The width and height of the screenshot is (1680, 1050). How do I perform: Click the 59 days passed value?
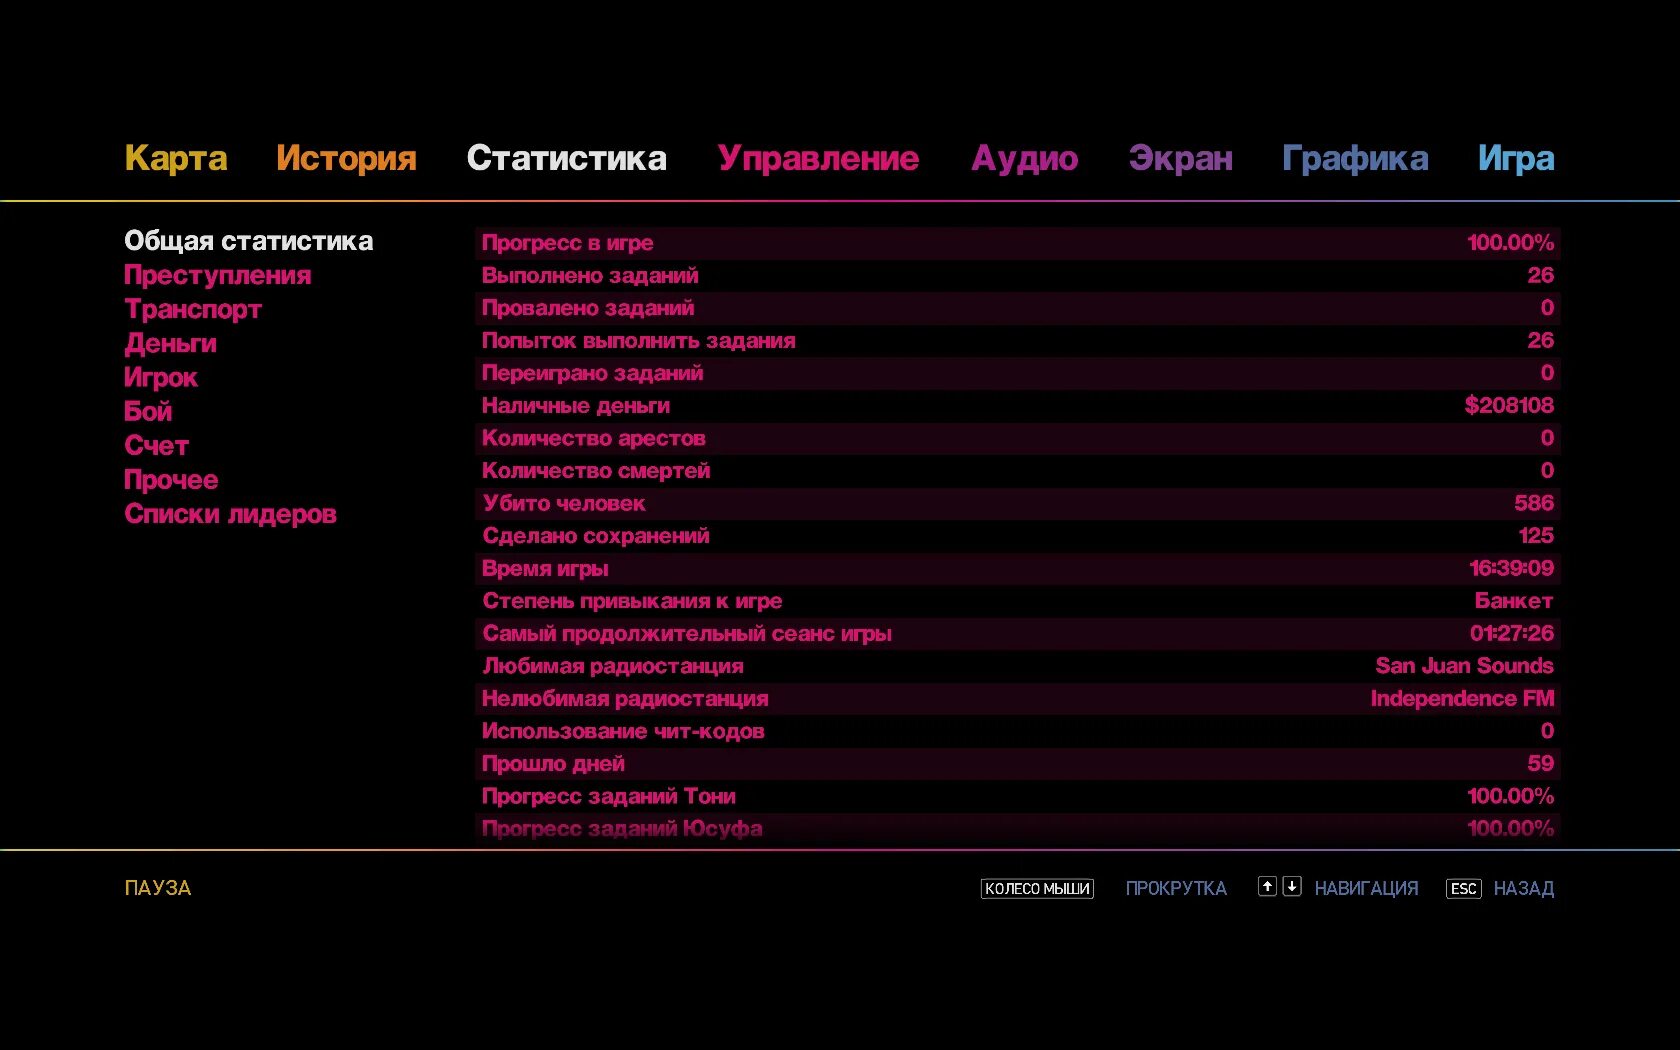coord(1541,763)
